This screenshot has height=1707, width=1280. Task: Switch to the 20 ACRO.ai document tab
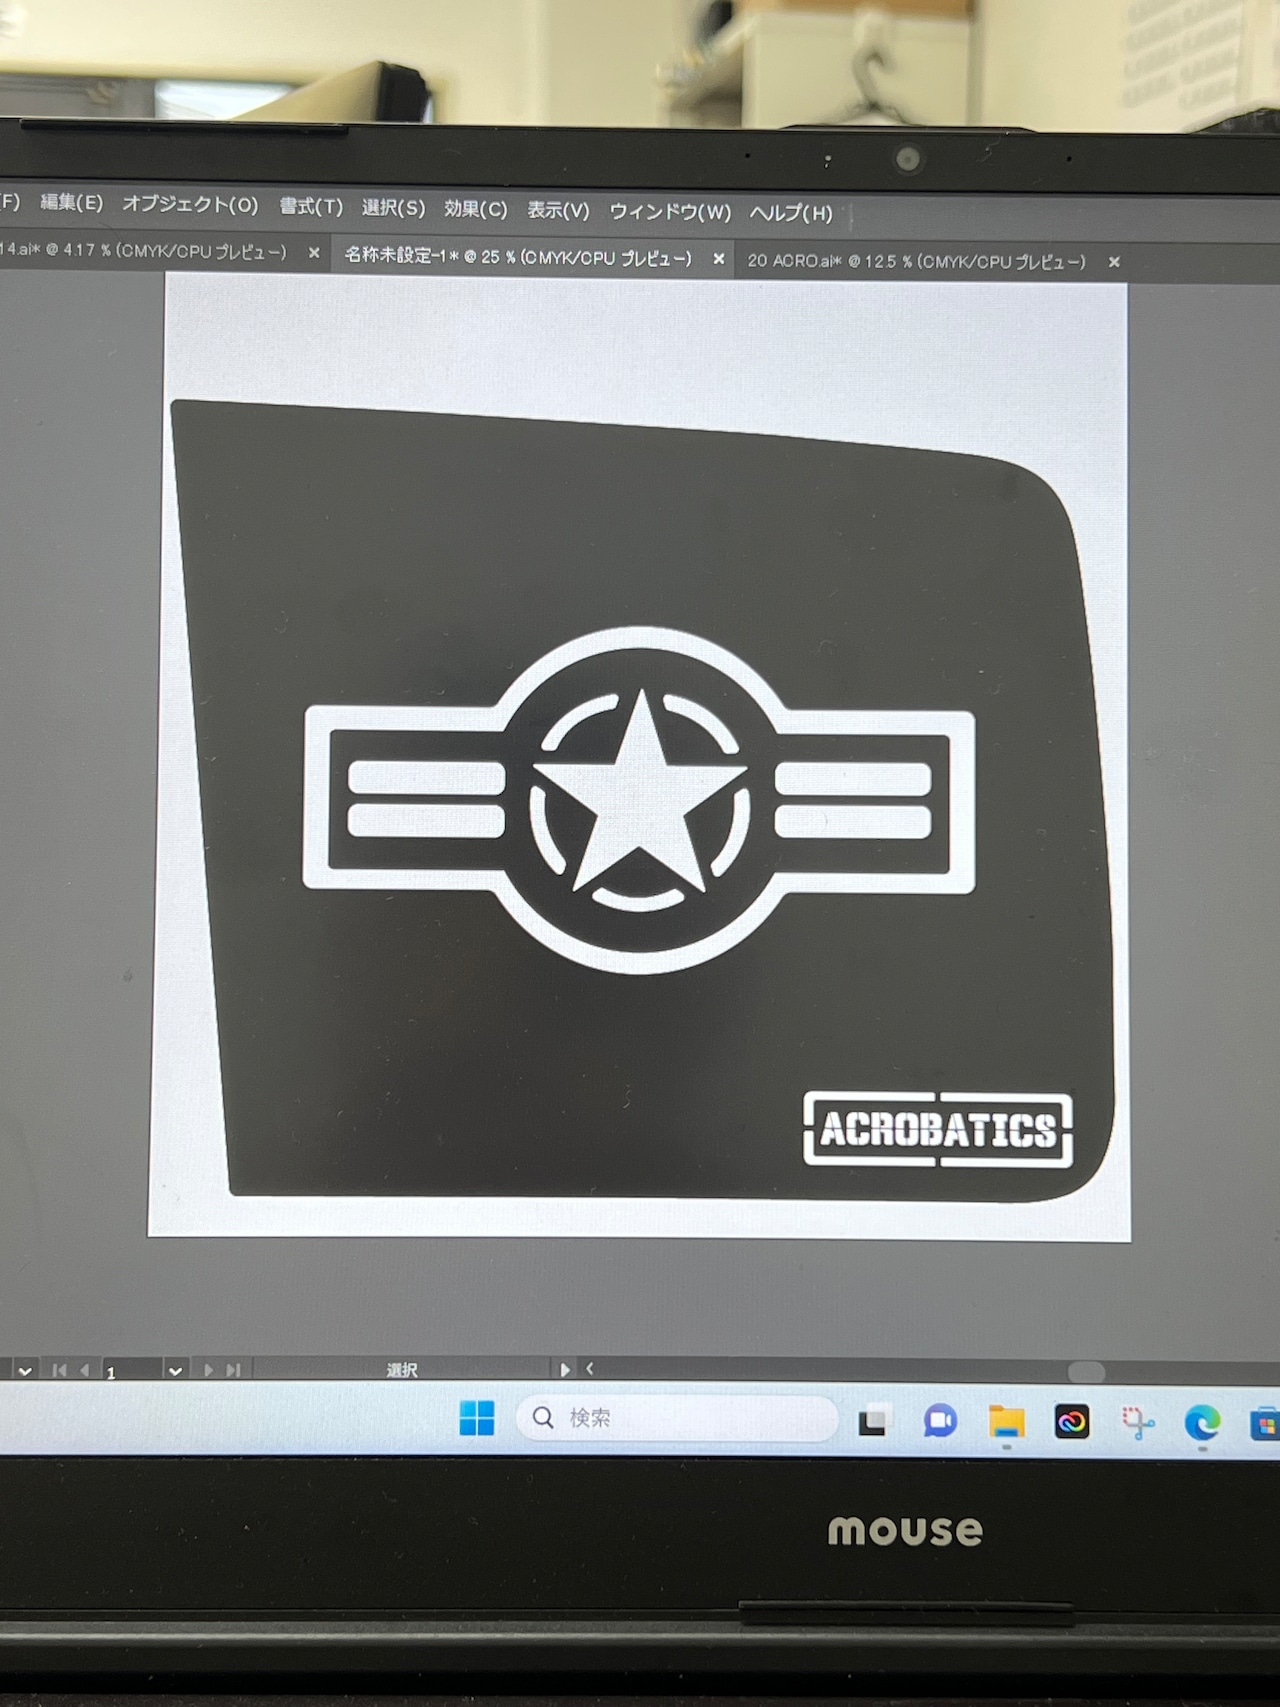(916, 261)
